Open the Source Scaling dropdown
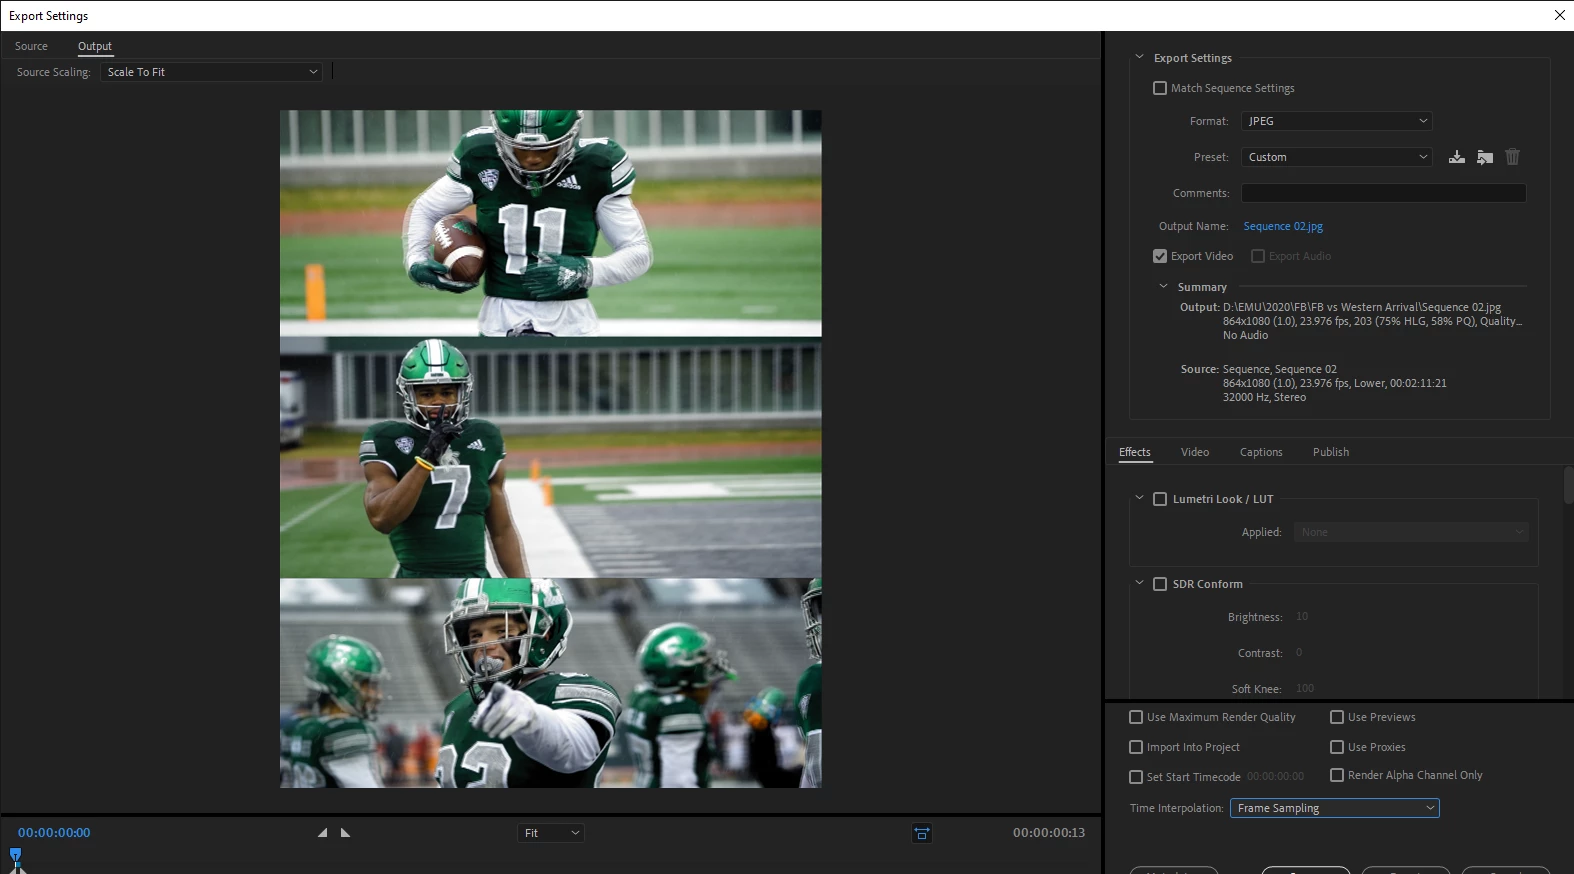Image resolution: width=1574 pixels, height=874 pixels. point(211,72)
